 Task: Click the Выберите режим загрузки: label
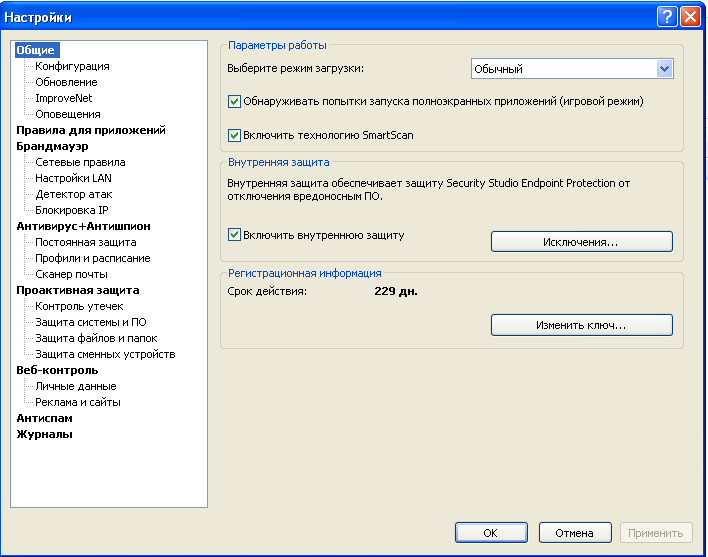295,69
